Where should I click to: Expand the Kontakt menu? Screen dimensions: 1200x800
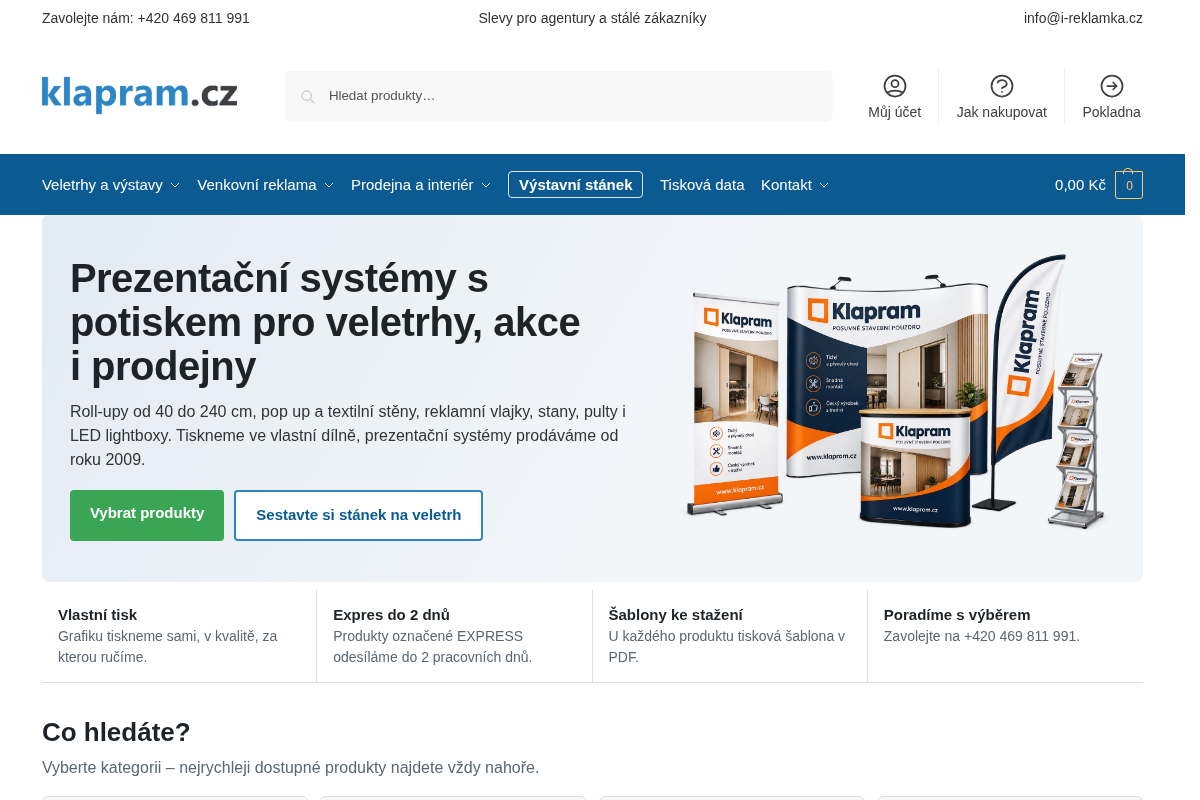pyautogui.click(x=795, y=185)
